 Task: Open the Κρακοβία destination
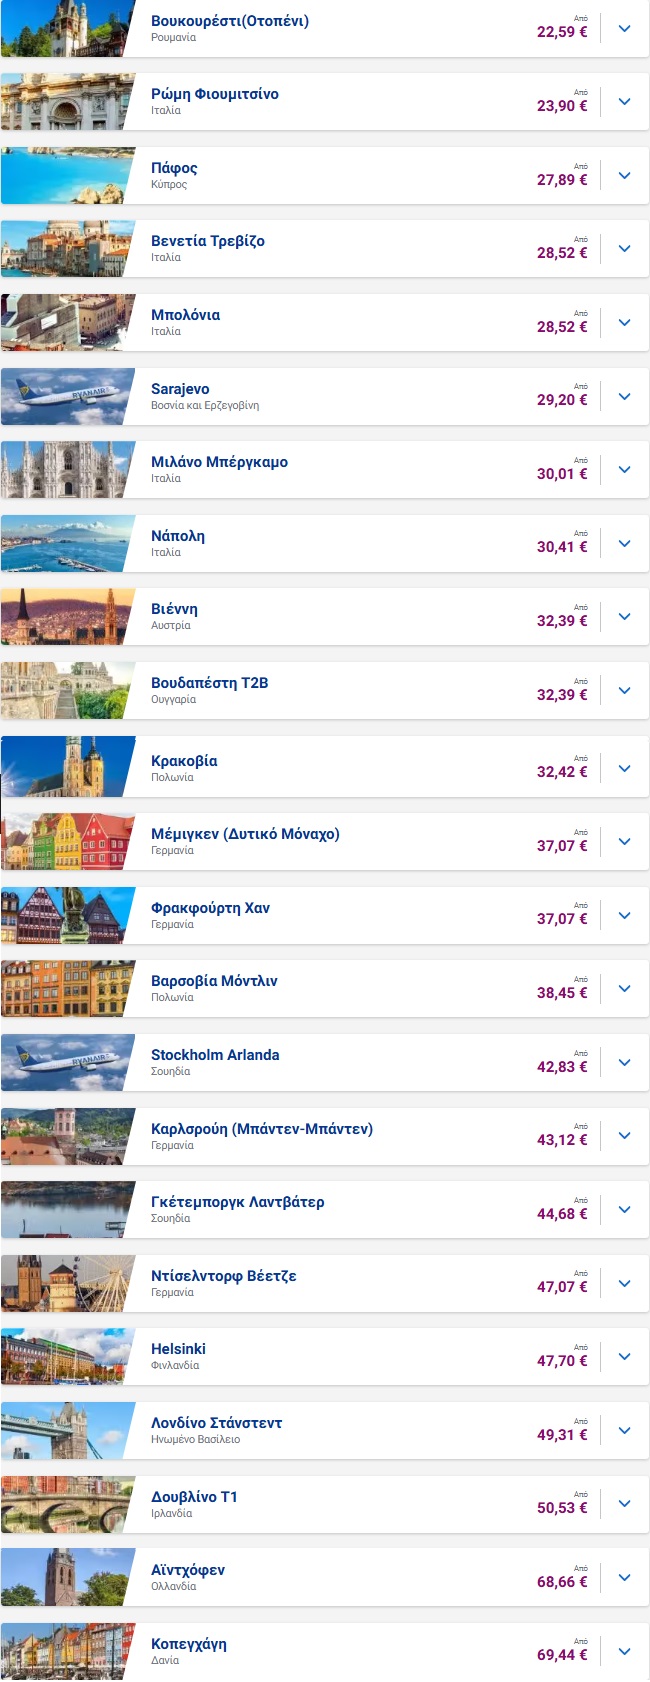184,761
